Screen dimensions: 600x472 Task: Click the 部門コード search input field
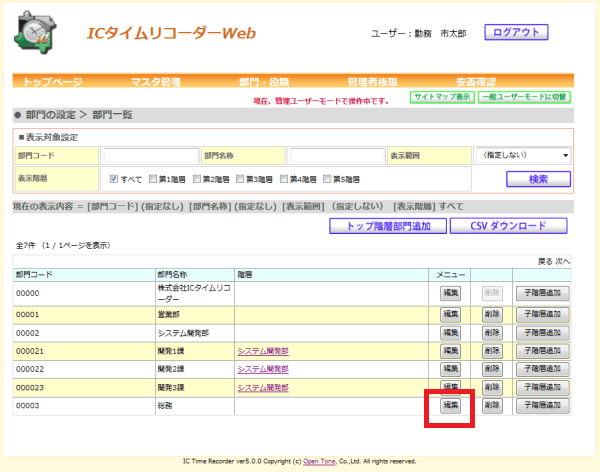coord(150,156)
